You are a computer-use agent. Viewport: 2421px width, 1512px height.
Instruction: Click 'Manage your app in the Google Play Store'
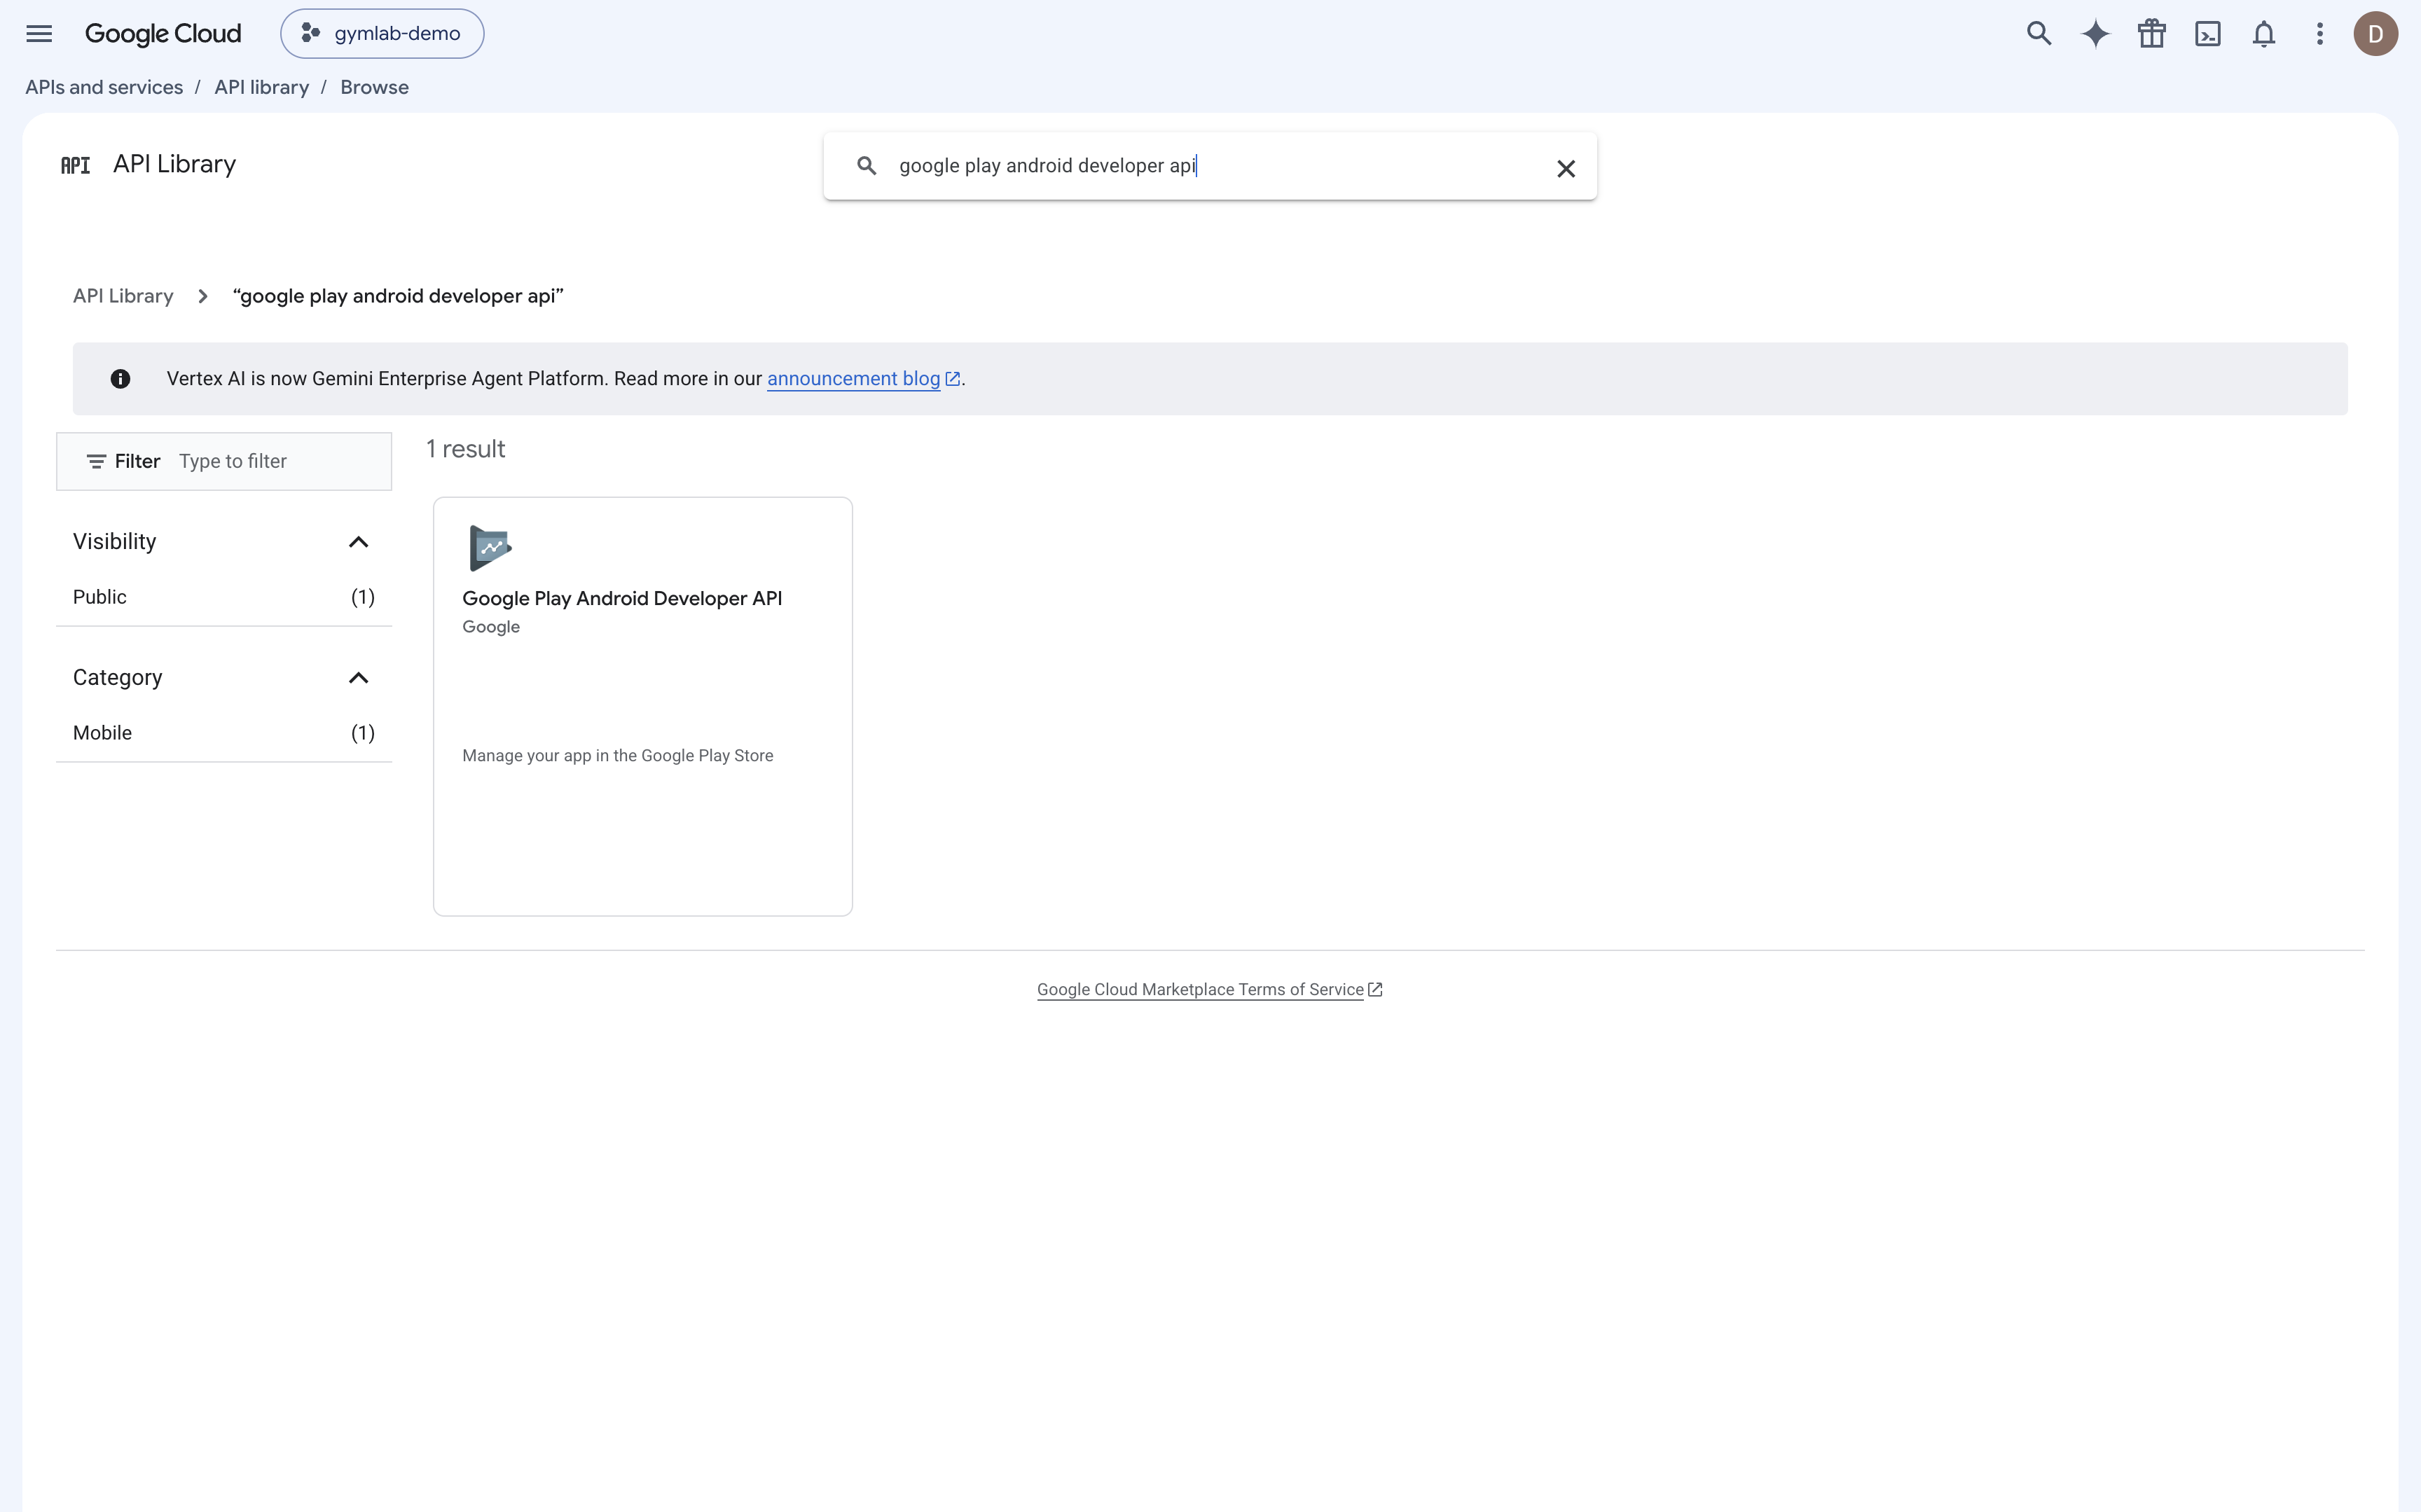pyautogui.click(x=617, y=756)
